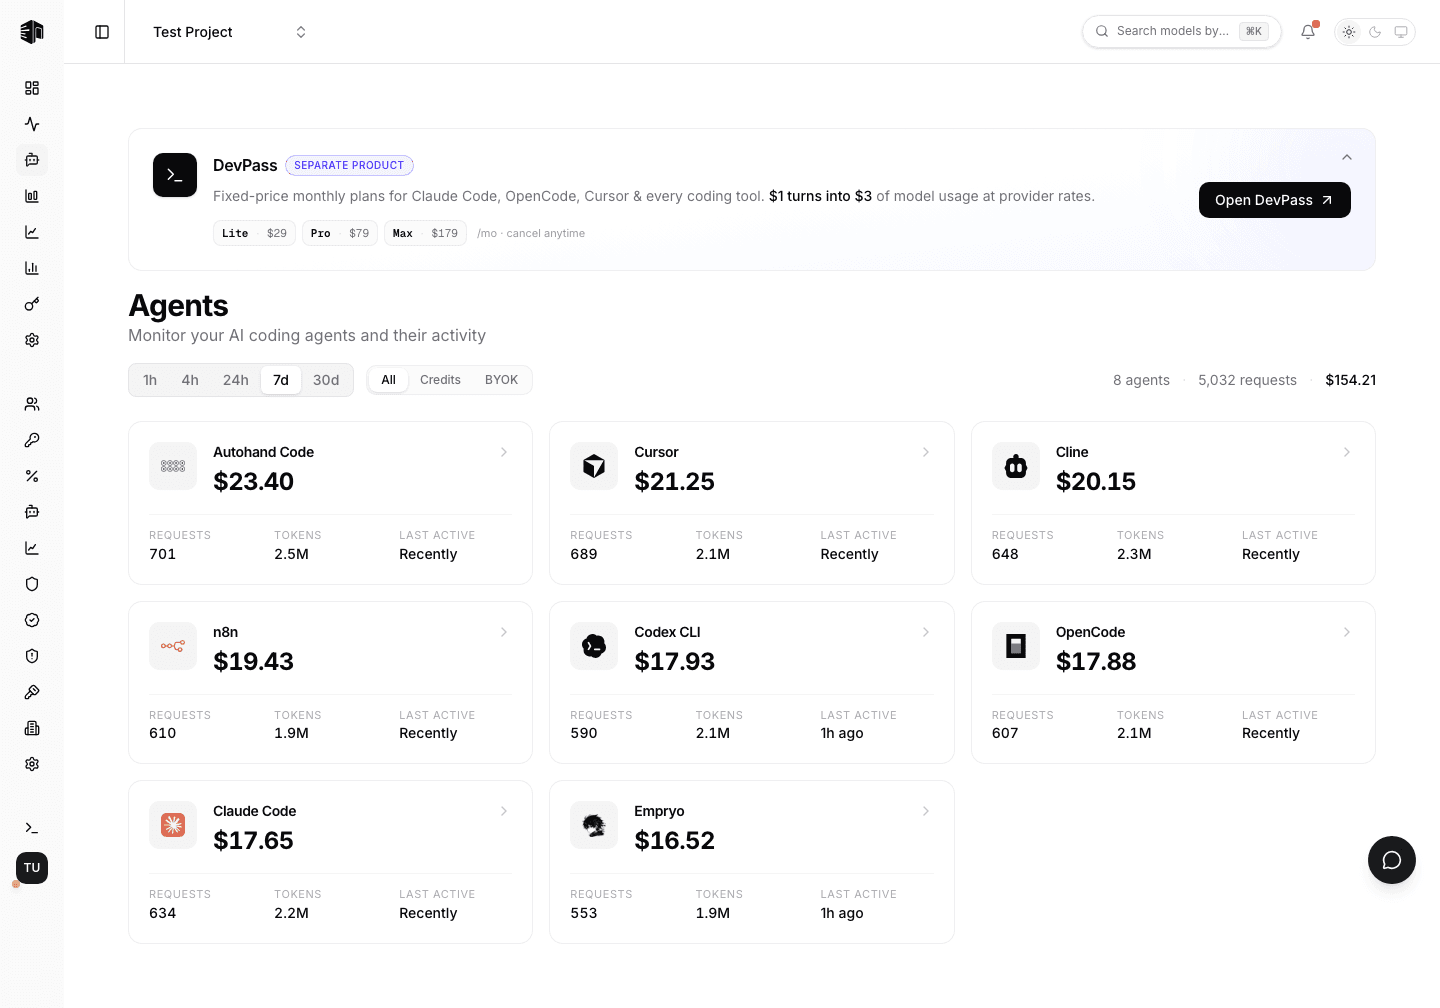Collapse the DevPass banner with the chevron
The height and width of the screenshot is (1008, 1440).
(1347, 157)
